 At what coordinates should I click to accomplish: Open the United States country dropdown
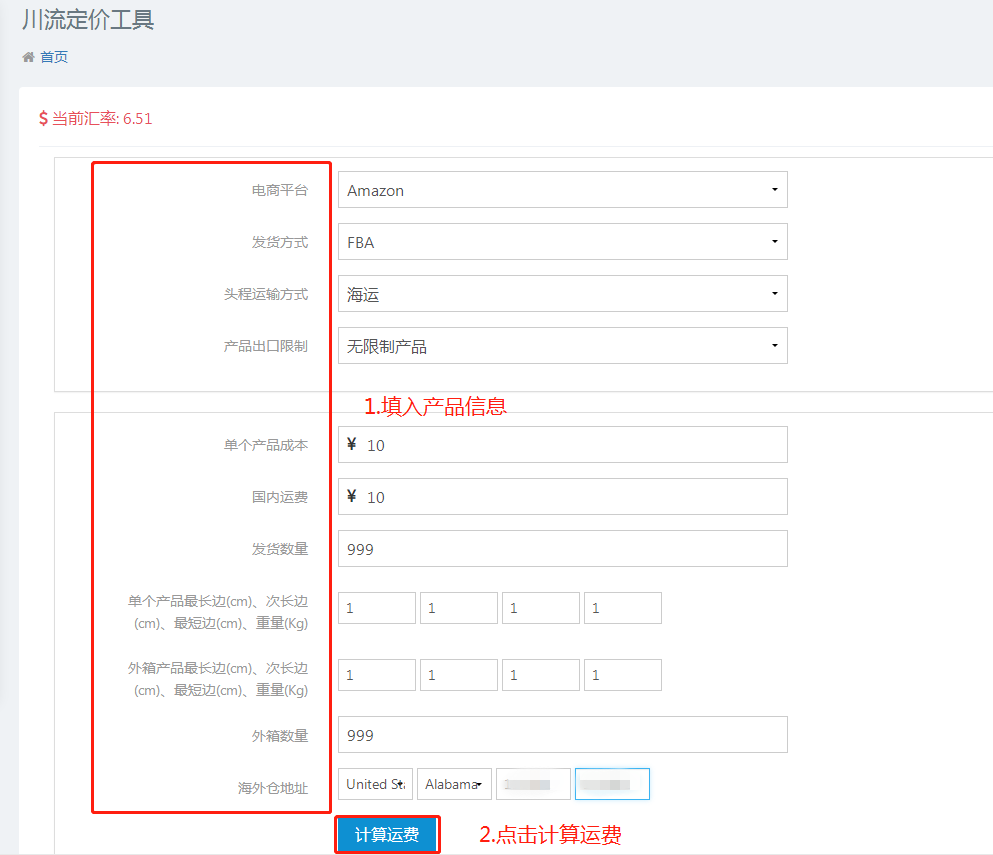376,784
